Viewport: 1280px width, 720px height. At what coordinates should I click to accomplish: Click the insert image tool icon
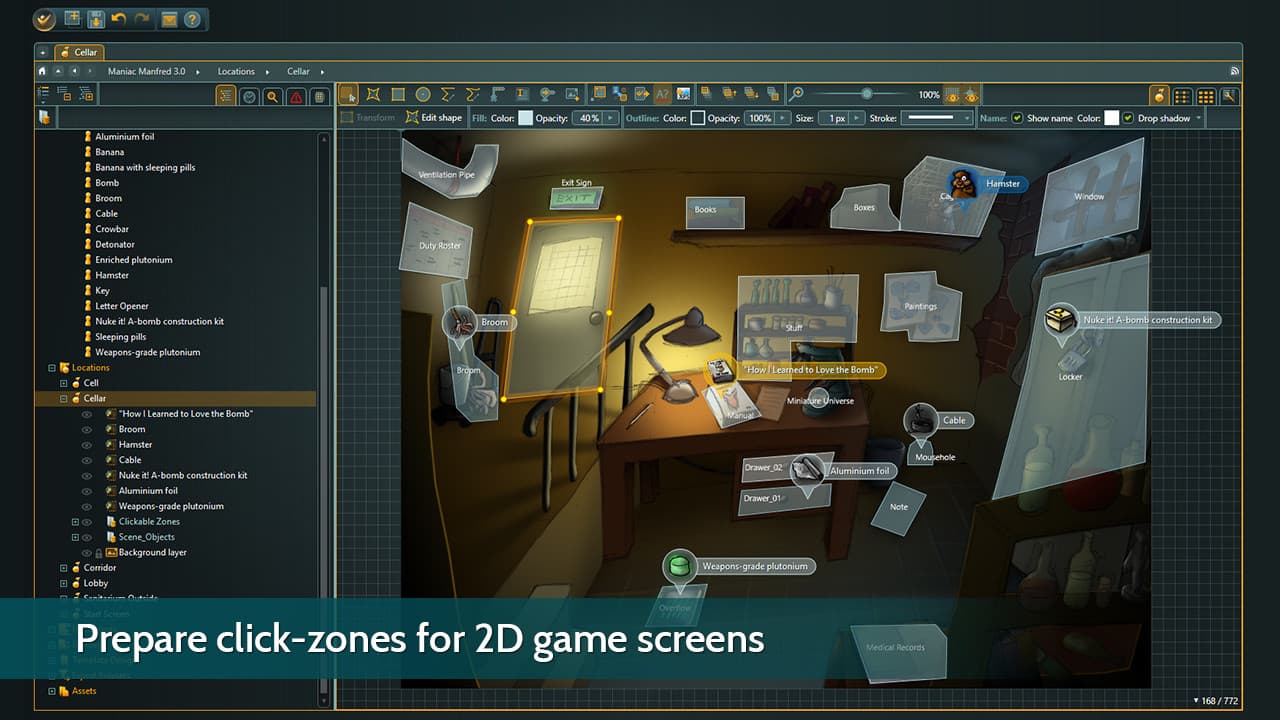pos(572,94)
